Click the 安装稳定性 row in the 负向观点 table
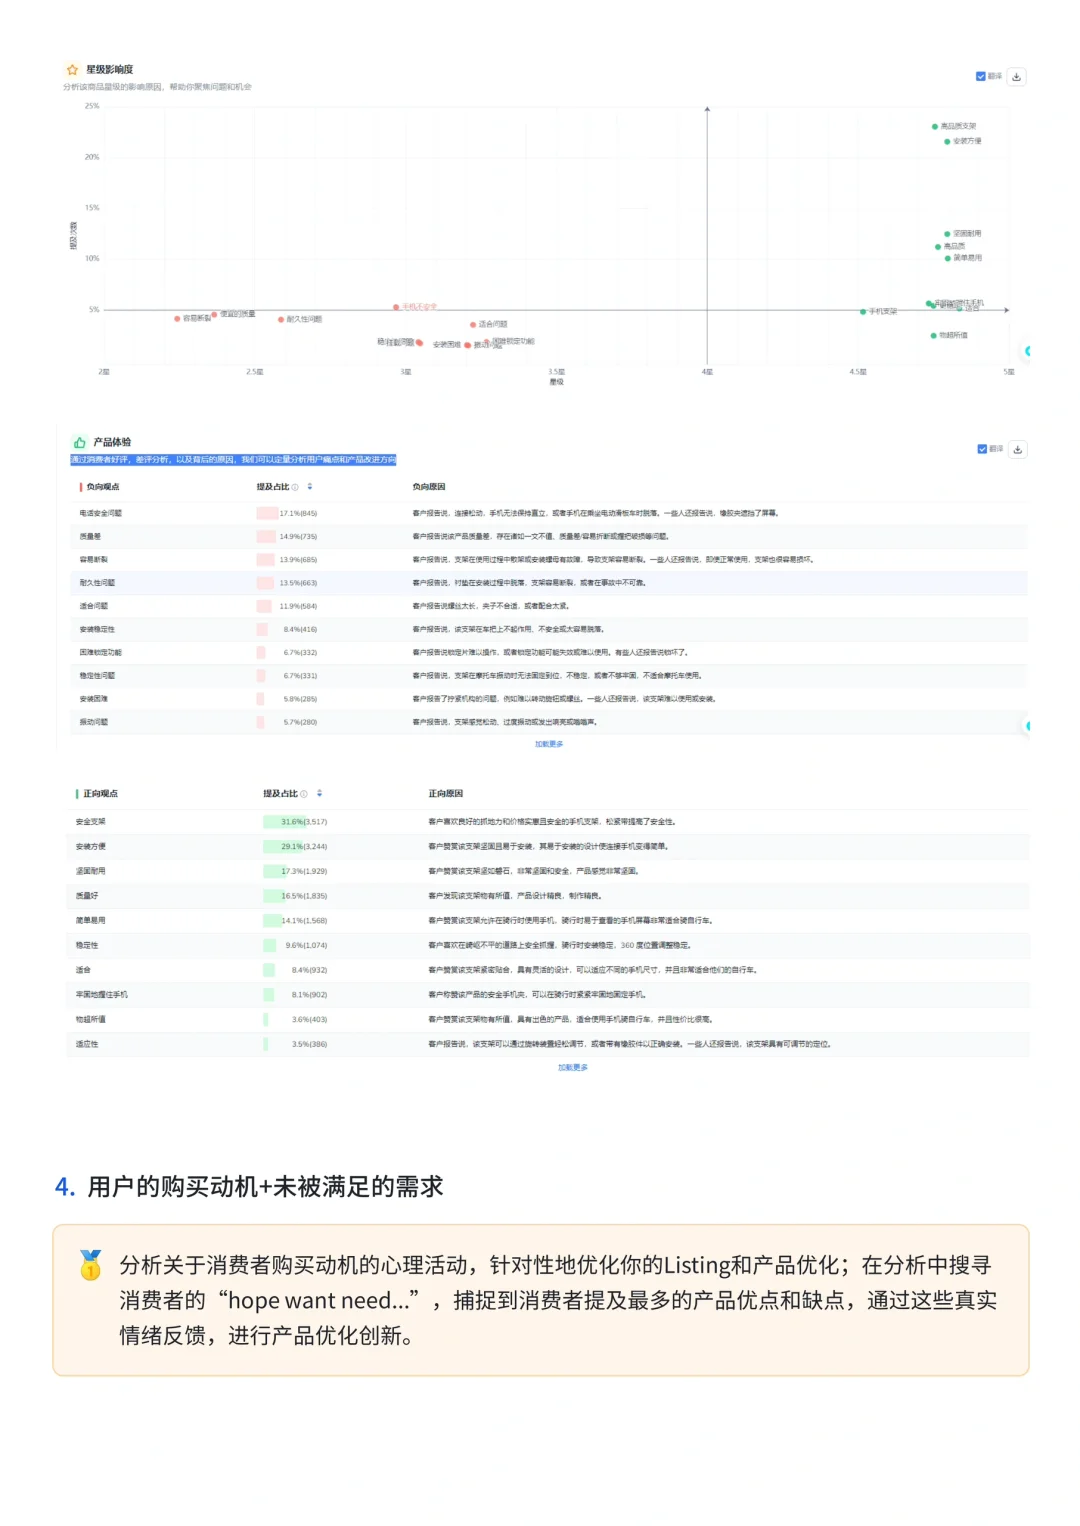The width and height of the screenshot is (1080, 1526). [x=549, y=630]
